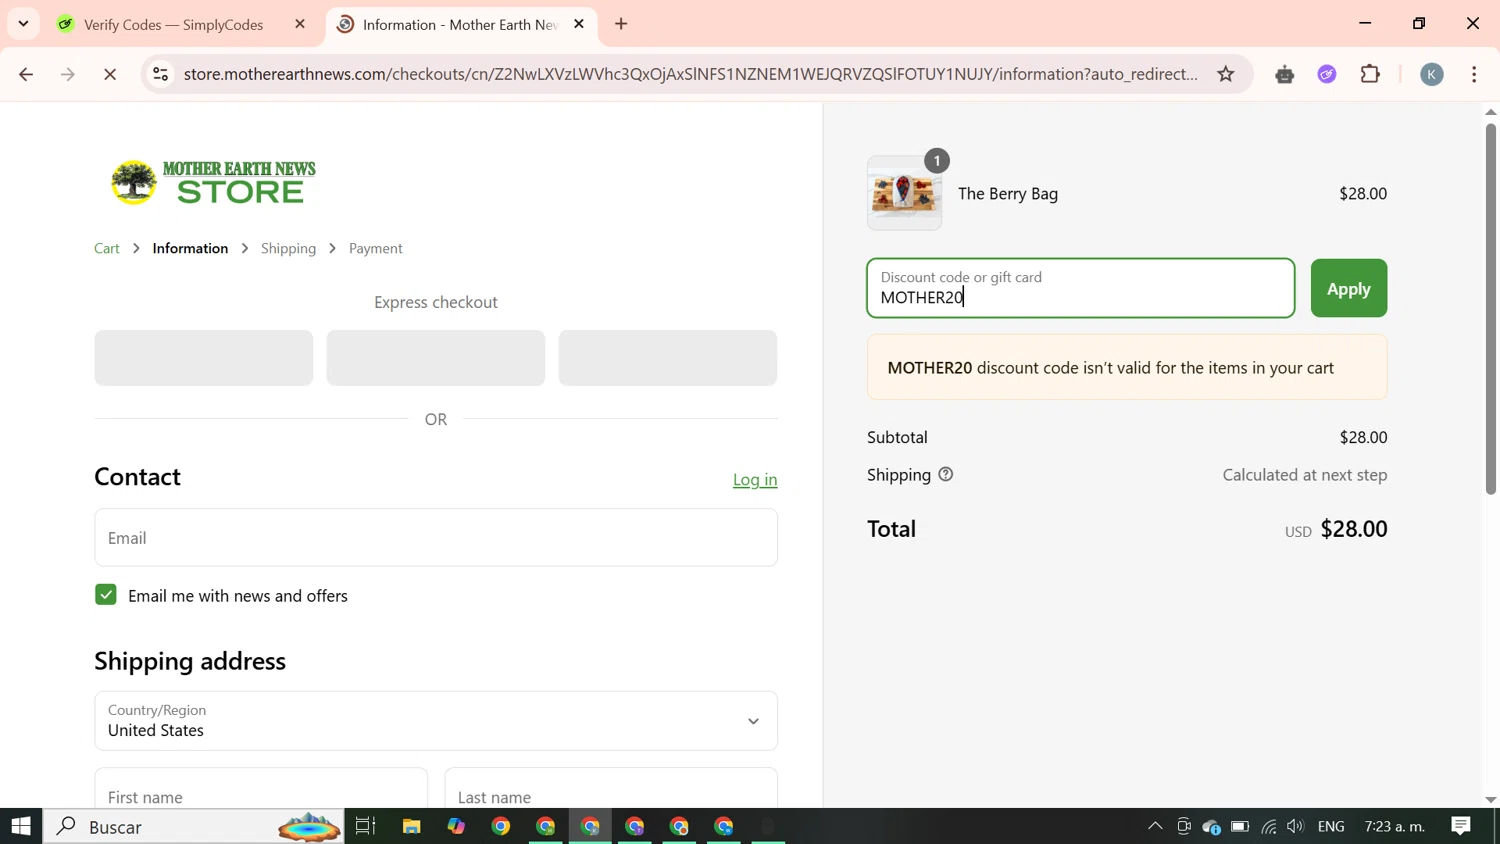Select Payment breadcrumb step
The height and width of the screenshot is (844, 1500).
(376, 248)
